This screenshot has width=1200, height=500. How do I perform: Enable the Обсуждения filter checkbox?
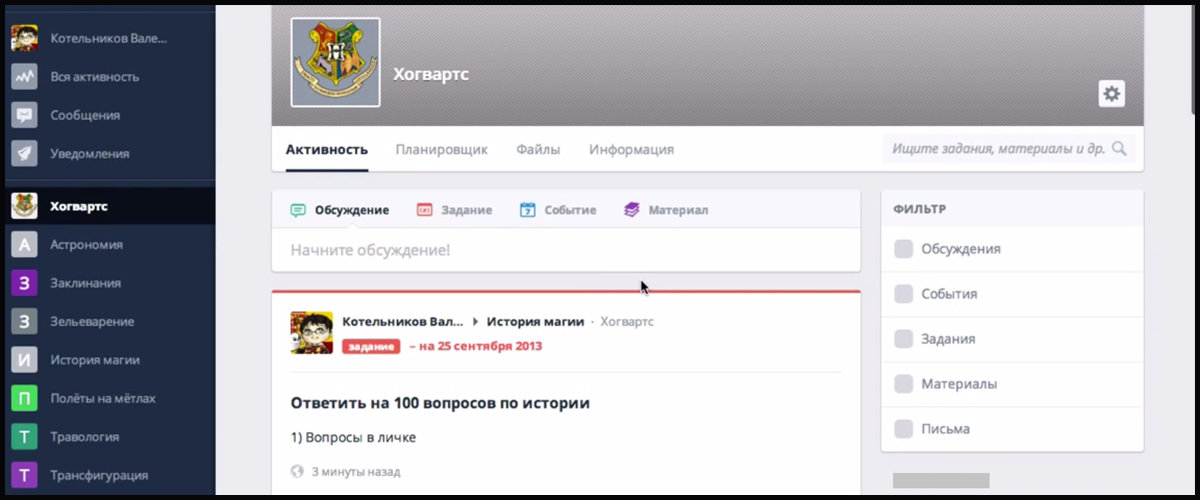[904, 249]
